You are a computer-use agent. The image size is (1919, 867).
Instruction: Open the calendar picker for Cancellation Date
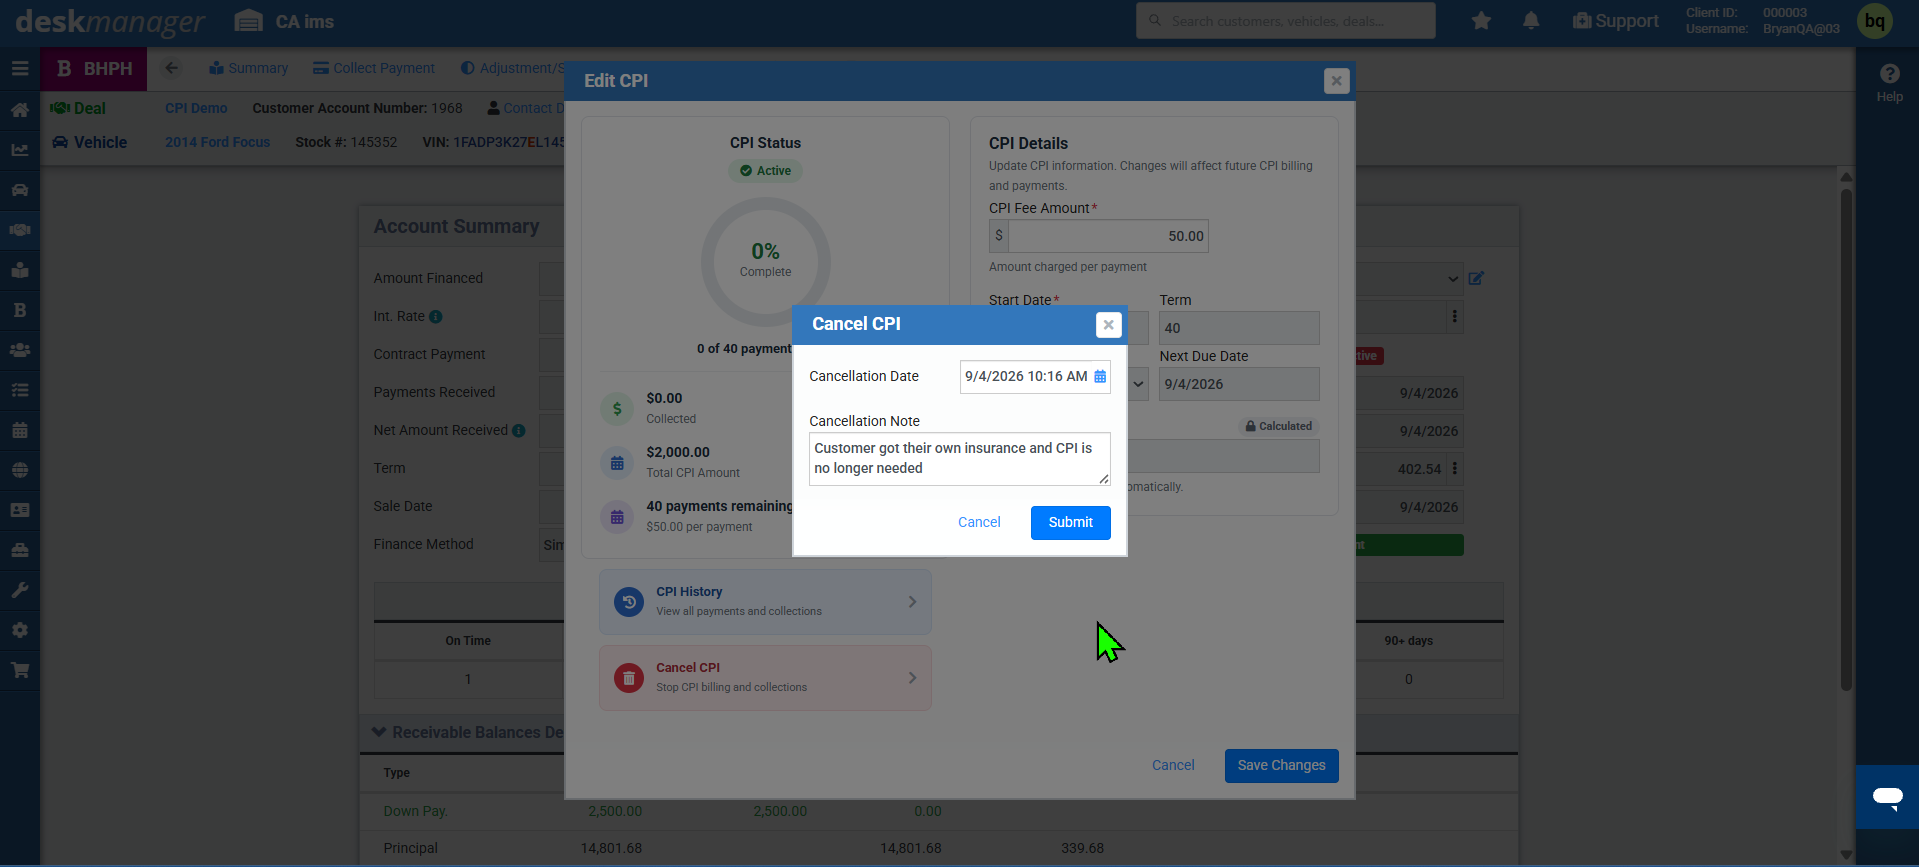(1100, 377)
